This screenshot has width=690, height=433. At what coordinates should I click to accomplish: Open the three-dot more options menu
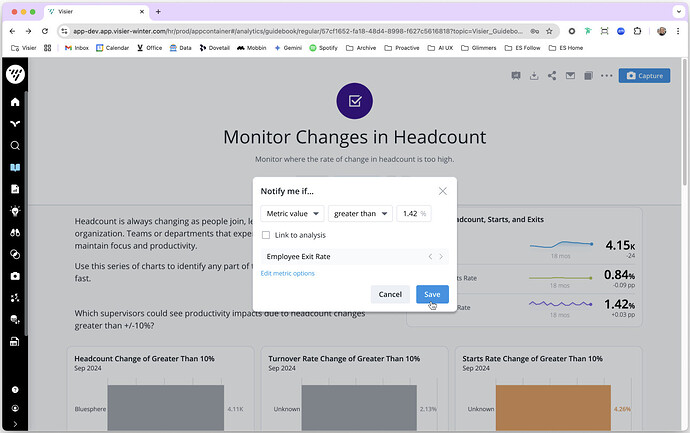[x=606, y=76]
